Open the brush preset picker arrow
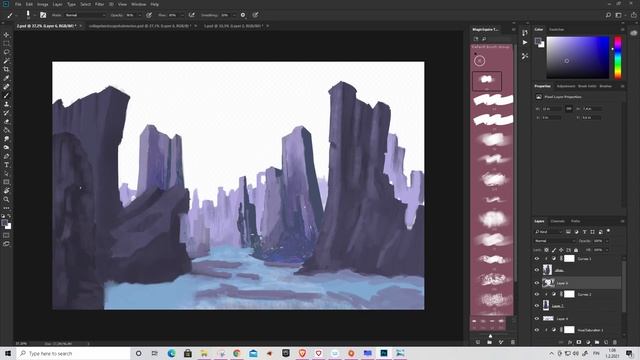This screenshot has height=360, width=640. pyautogui.click(x=34, y=15)
